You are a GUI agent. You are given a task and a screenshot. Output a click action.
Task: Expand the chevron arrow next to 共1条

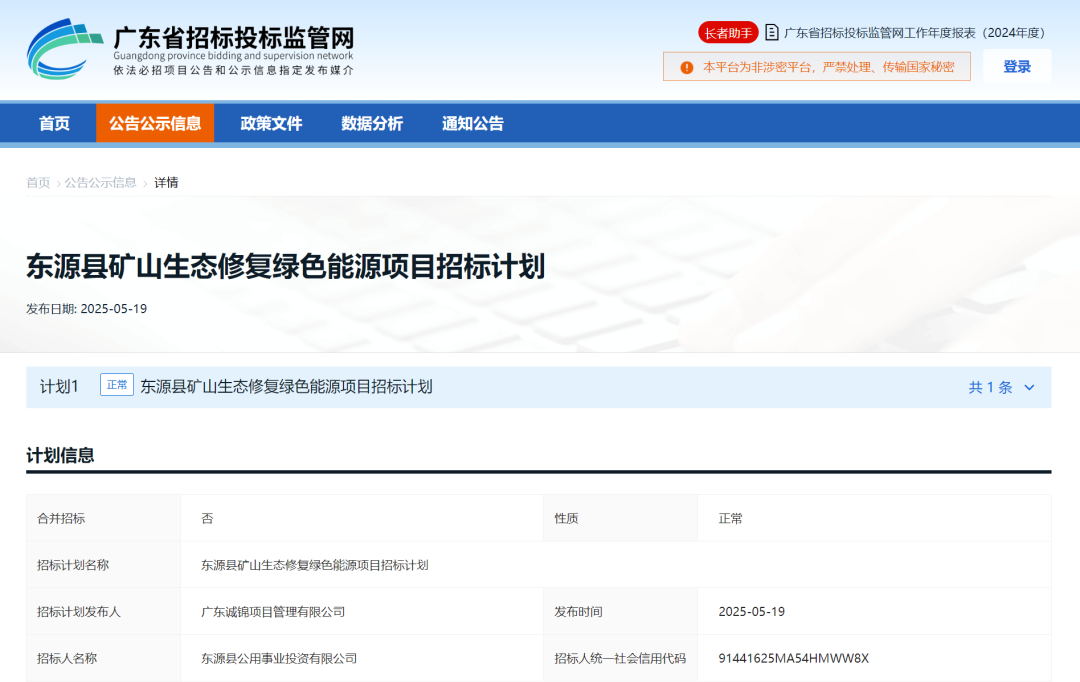1029,388
